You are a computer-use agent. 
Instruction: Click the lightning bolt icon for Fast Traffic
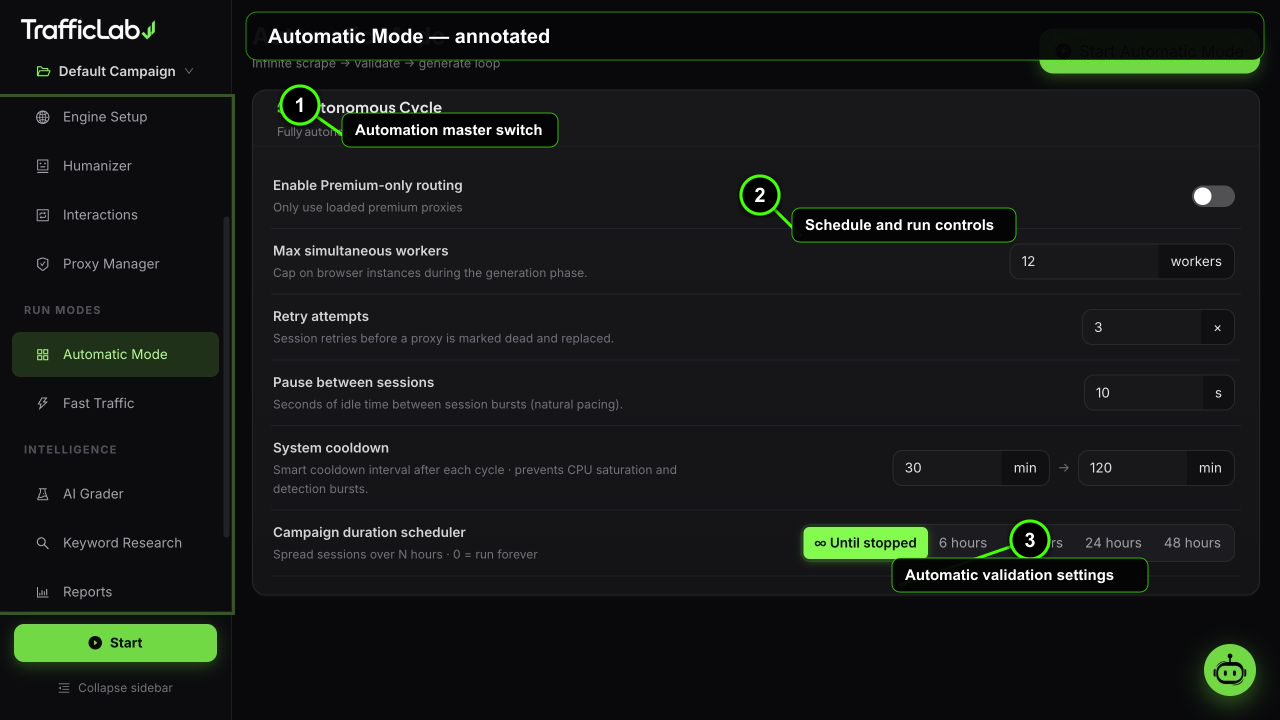(42, 403)
